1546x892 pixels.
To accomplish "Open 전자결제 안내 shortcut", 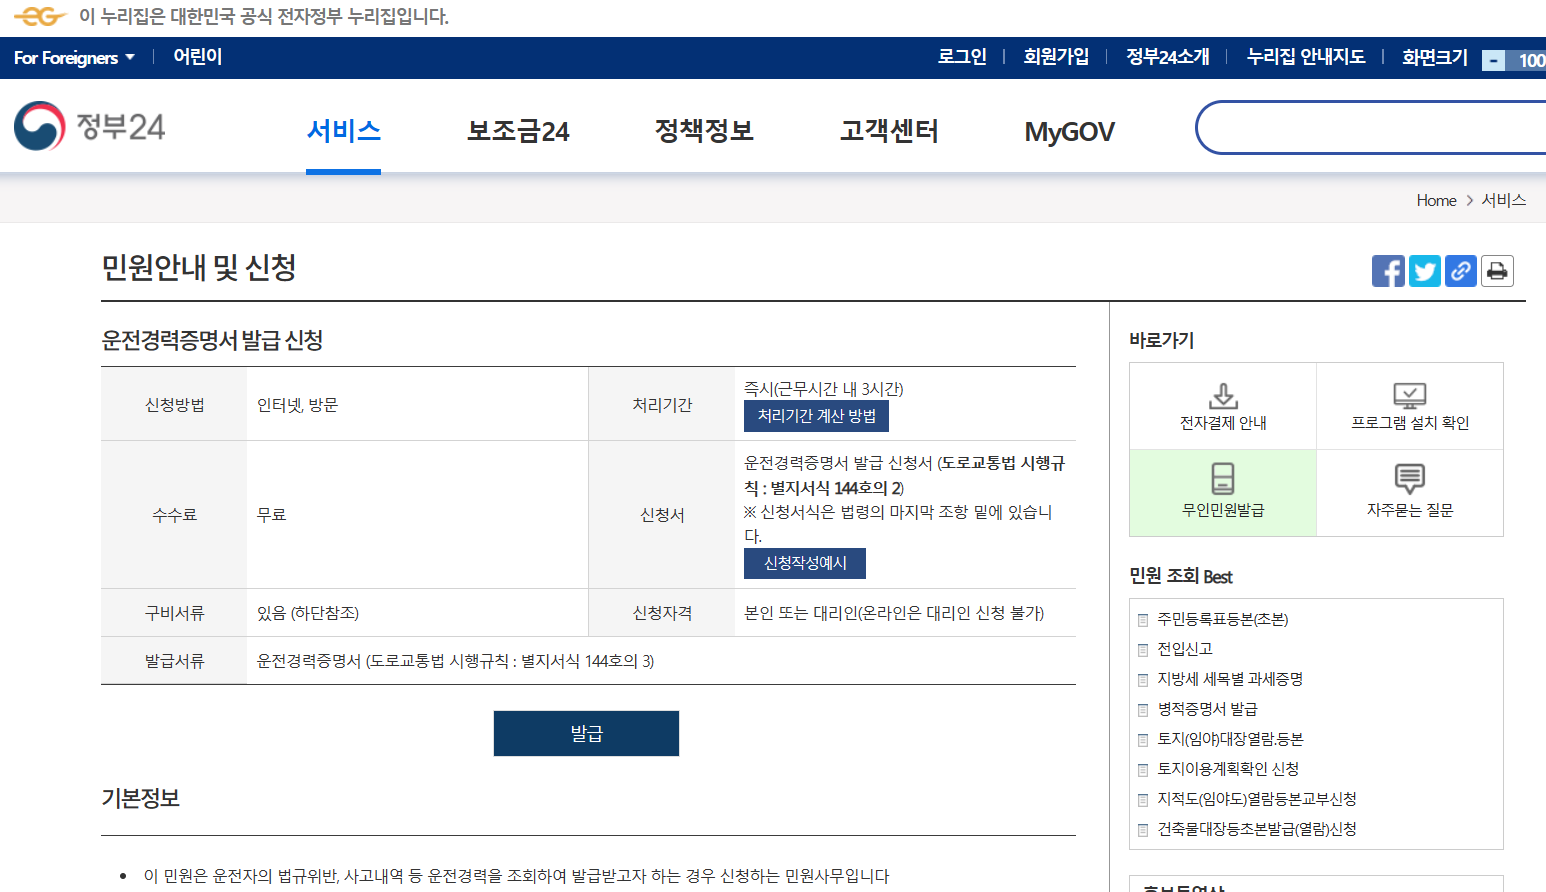I will point(1223,406).
